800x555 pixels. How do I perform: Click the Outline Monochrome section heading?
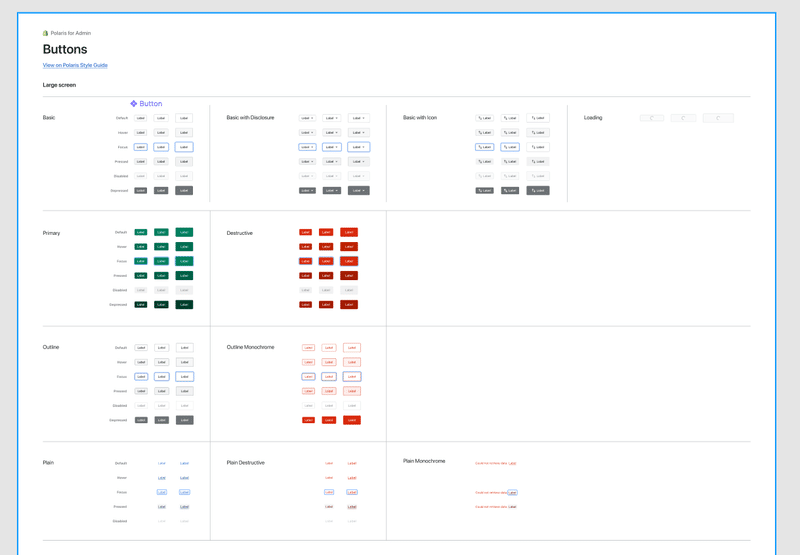point(251,347)
